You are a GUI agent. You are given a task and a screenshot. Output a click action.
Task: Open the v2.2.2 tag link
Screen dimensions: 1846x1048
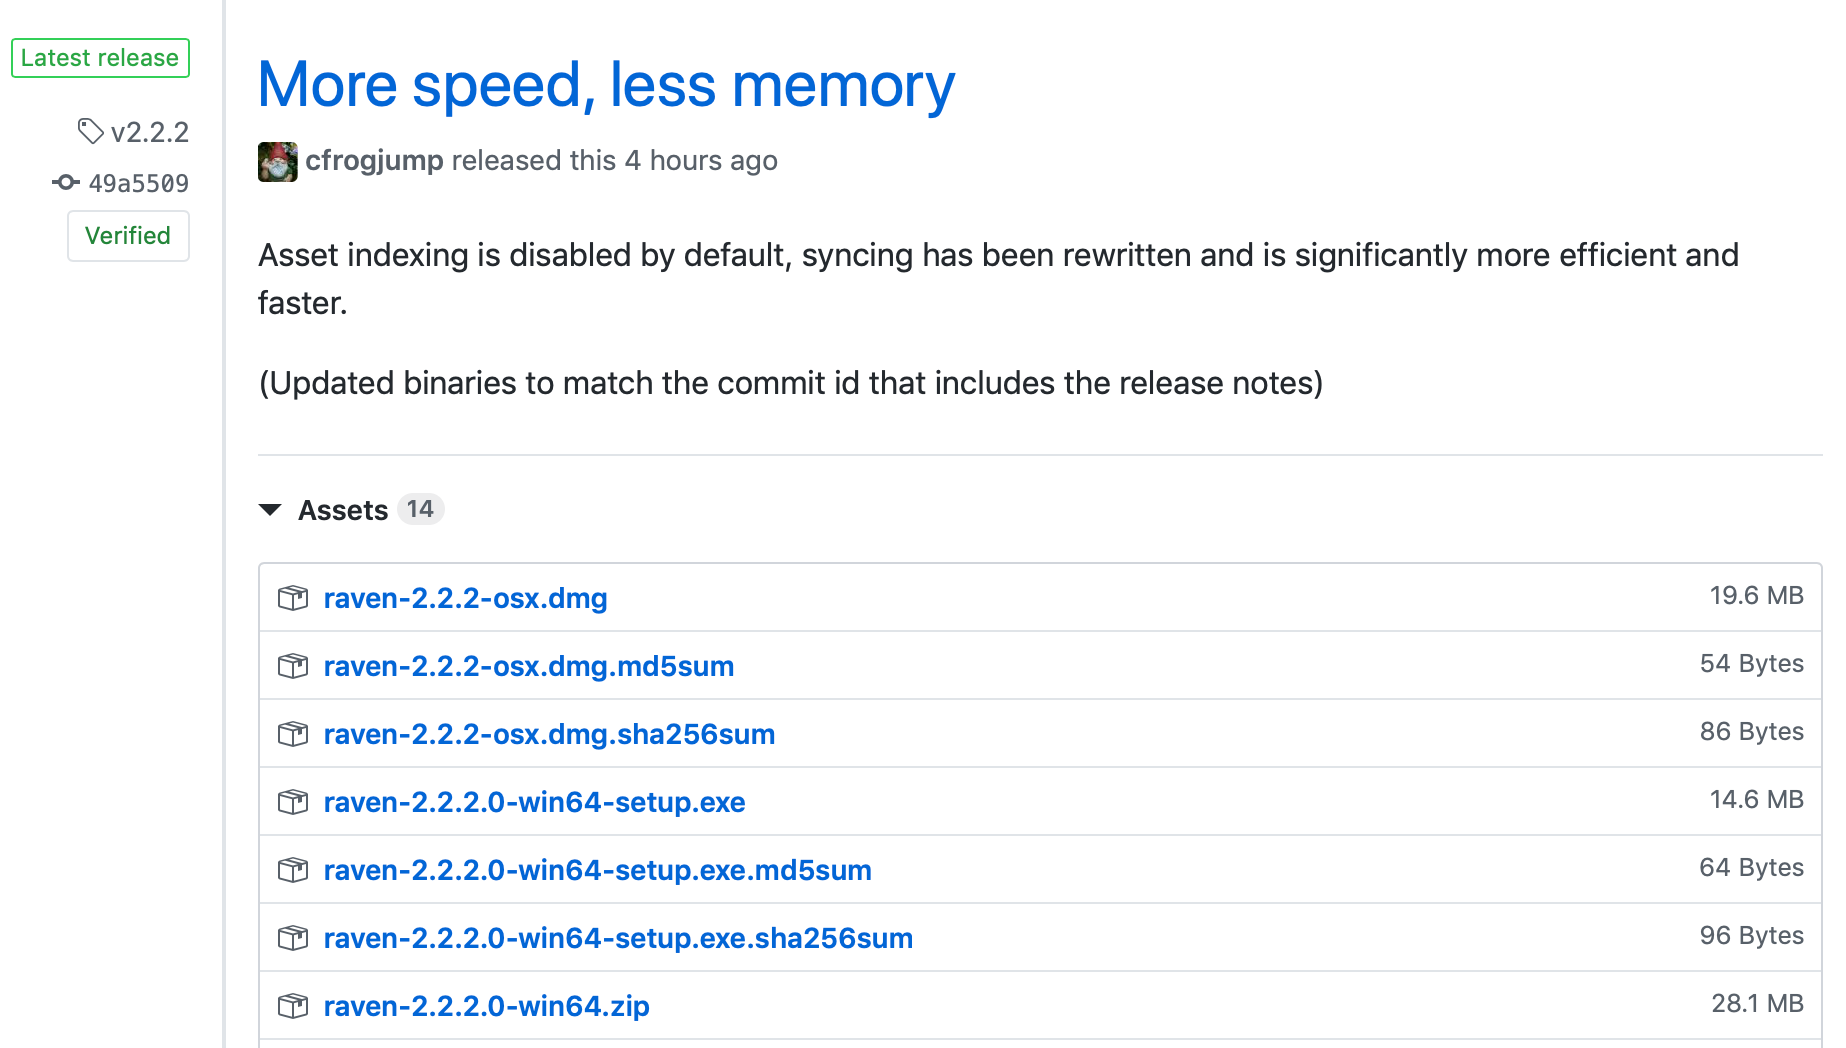tap(150, 132)
